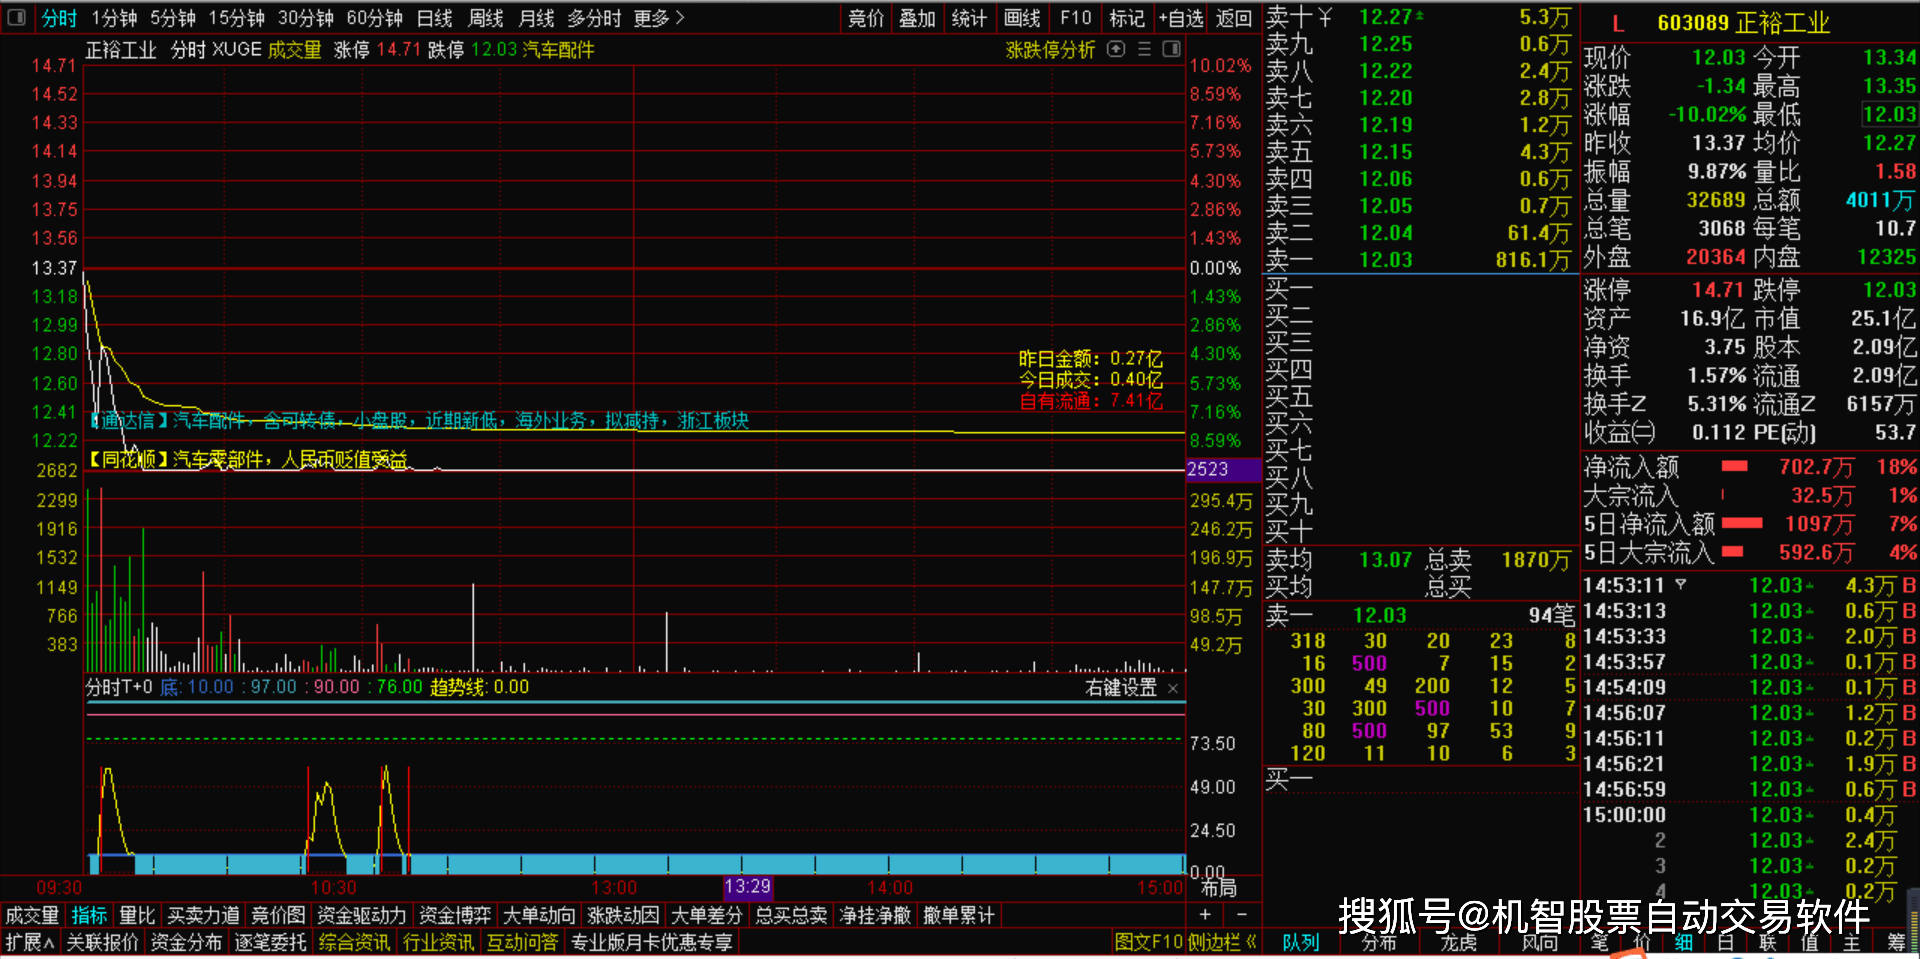
Task: Open 涨跌停分析 link
Action: (x=1050, y=49)
